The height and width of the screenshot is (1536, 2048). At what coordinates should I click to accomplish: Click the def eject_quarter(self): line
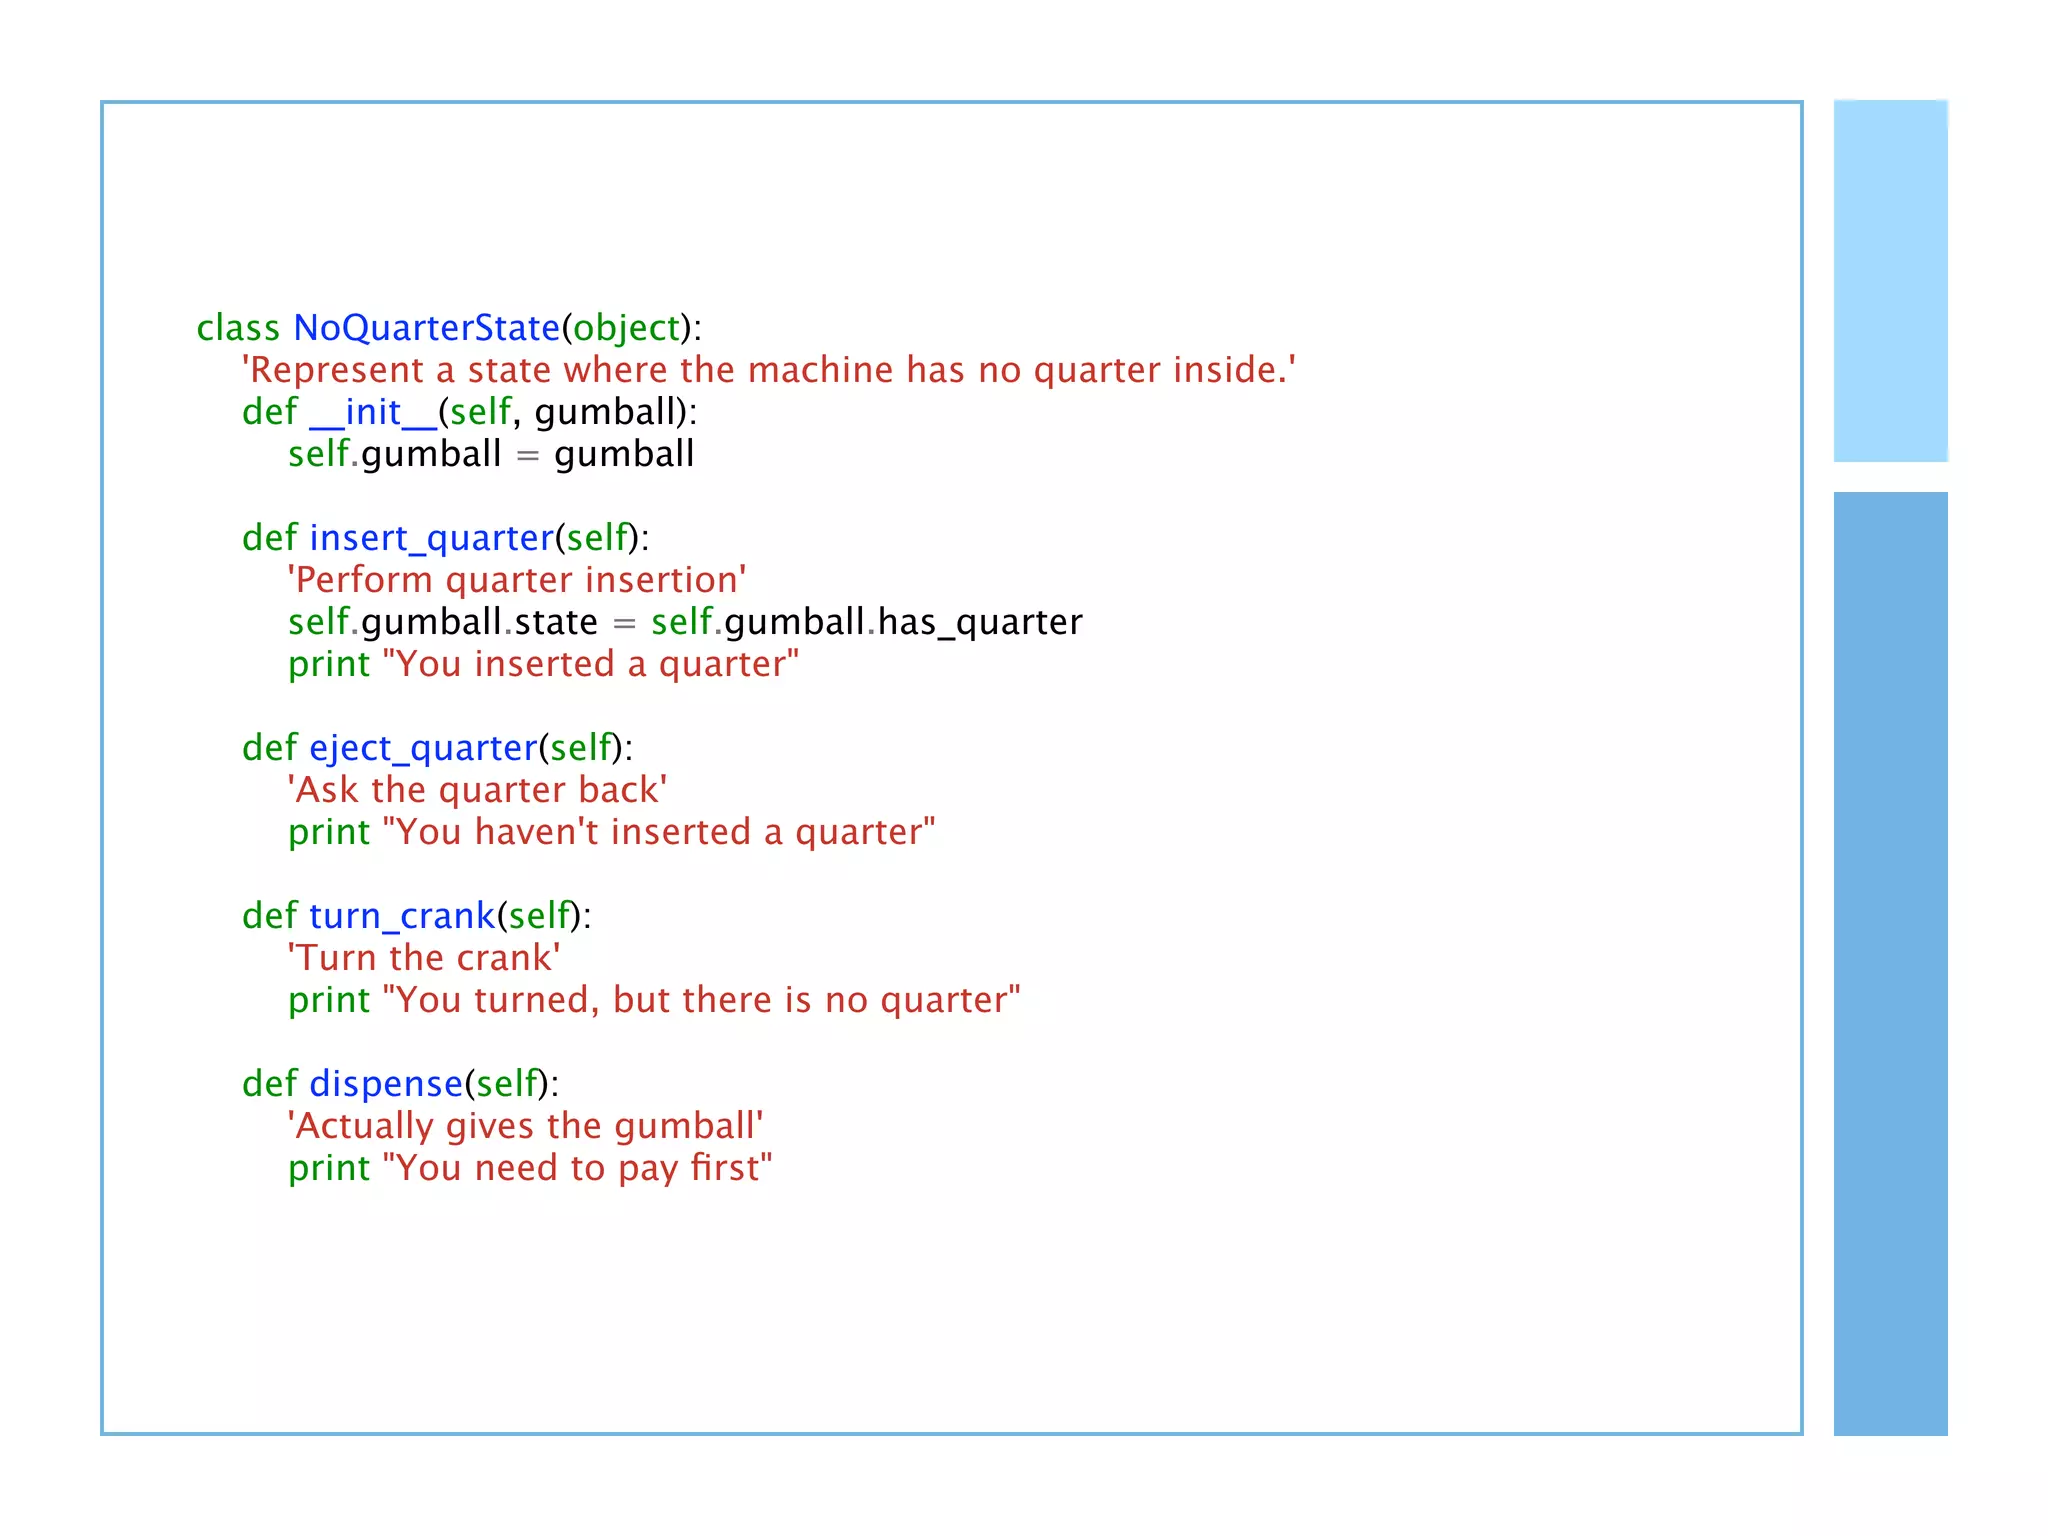(x=437, y=748)
